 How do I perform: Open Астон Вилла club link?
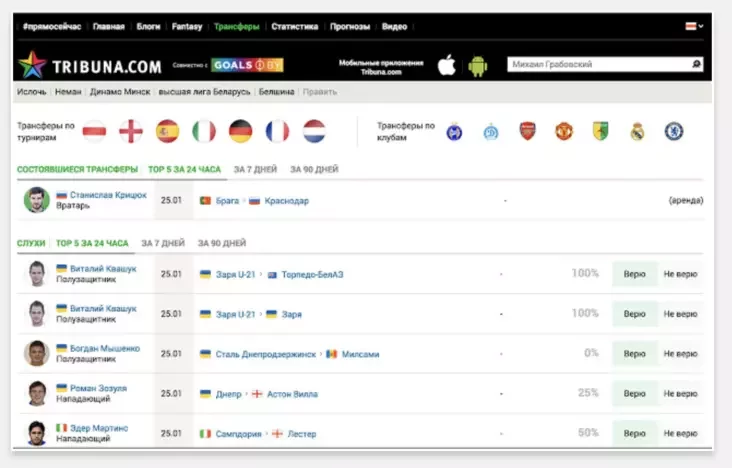pos(292,394)
